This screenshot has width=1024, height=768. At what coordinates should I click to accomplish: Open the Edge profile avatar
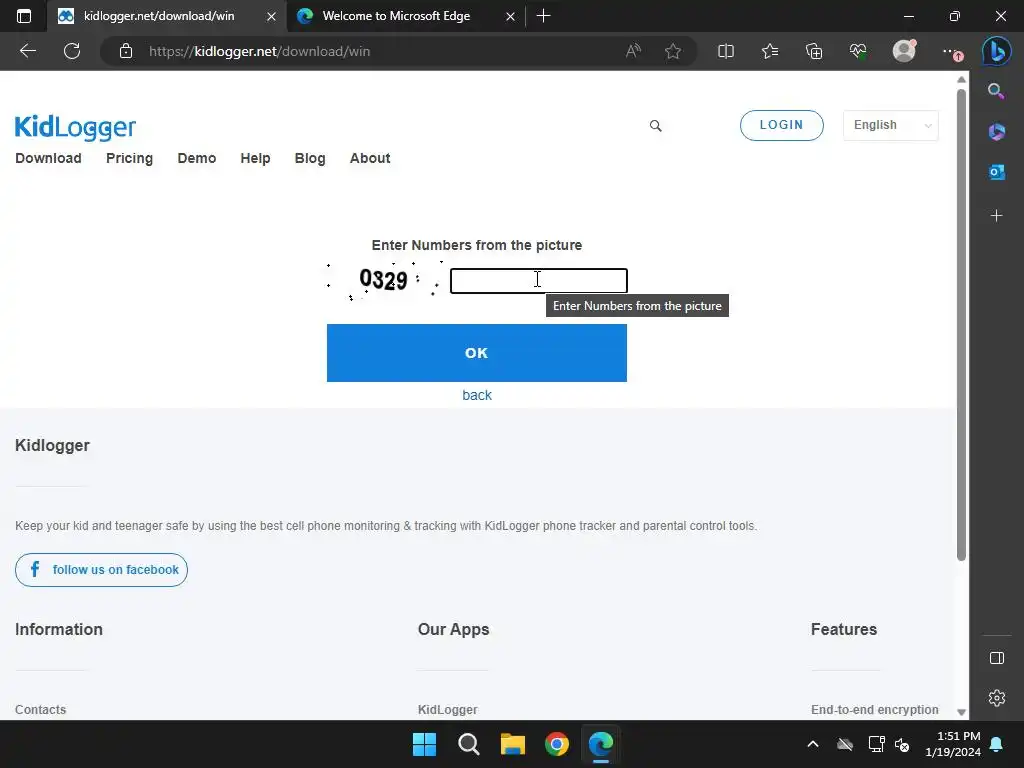tap(904, 51)
